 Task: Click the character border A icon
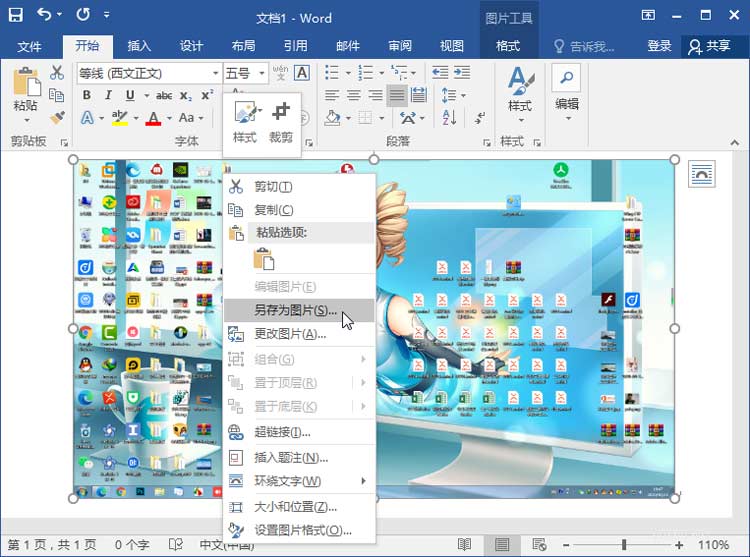point(301,73)
